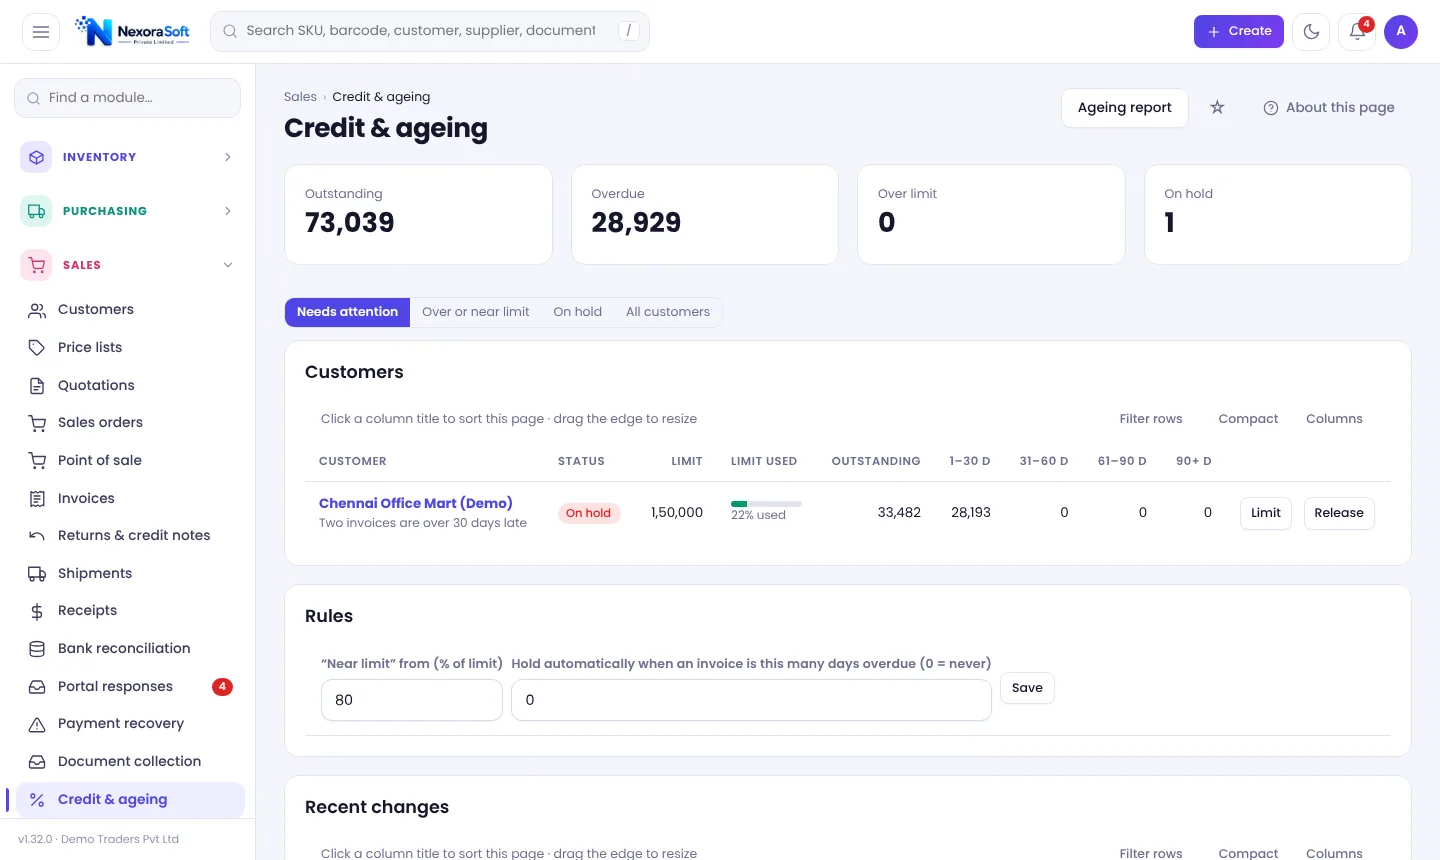Screen dimensions: 1440x860
Task: Go to Invoices
Action: [x=130, y=498]
